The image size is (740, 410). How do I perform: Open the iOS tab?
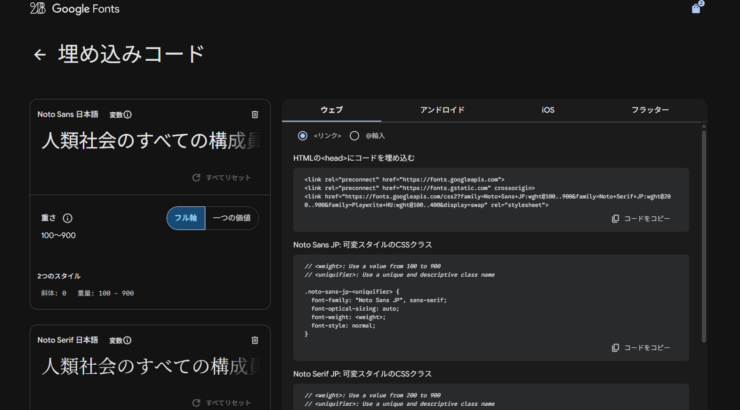(x=548, y=110)
